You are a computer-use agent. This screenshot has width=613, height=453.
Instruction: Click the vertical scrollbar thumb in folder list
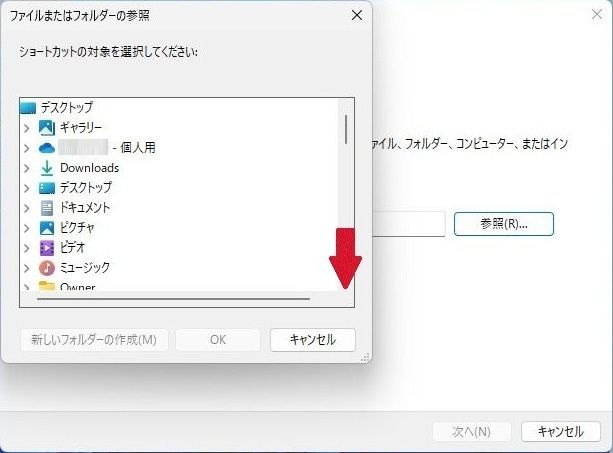pos(346,128)
